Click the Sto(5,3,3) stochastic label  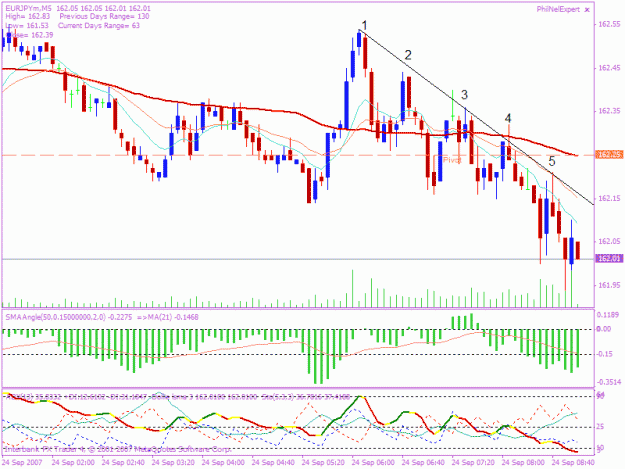[305, 397]
